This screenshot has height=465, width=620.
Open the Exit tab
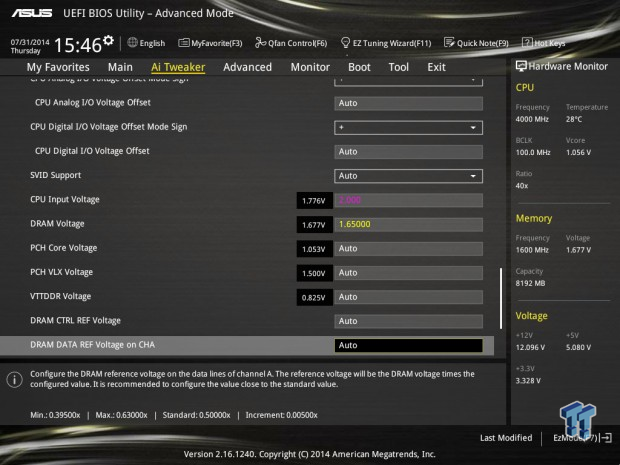[436, 67]
